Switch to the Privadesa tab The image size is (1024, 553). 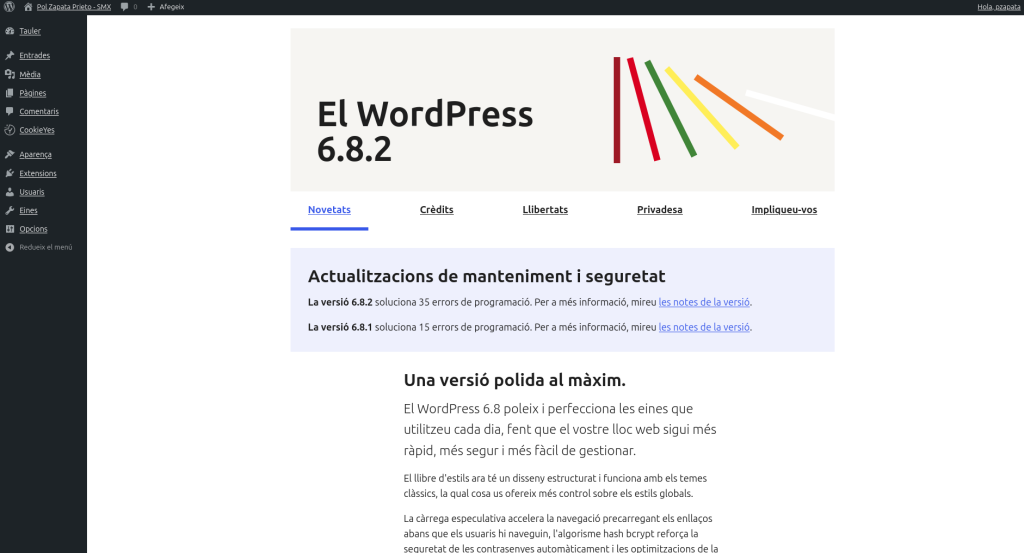pos(659,210)
